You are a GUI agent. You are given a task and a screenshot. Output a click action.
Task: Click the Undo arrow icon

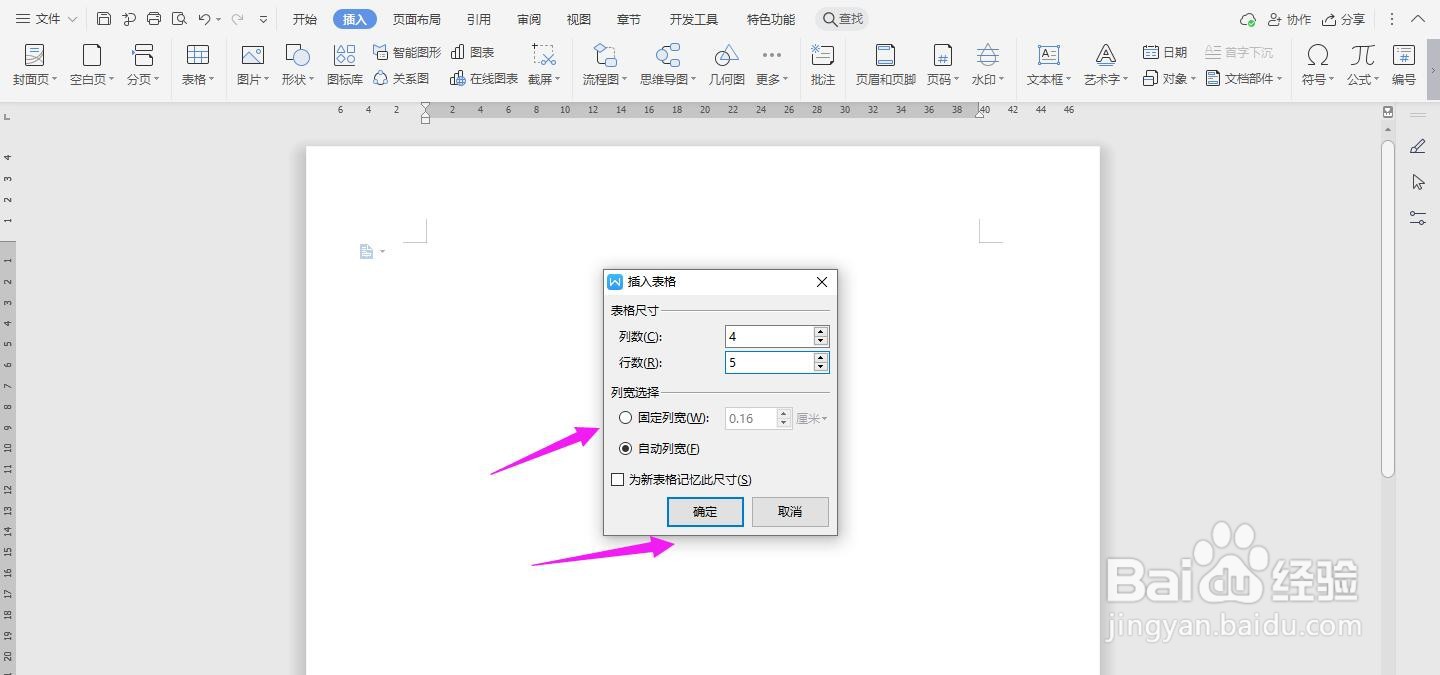[204, 19]
